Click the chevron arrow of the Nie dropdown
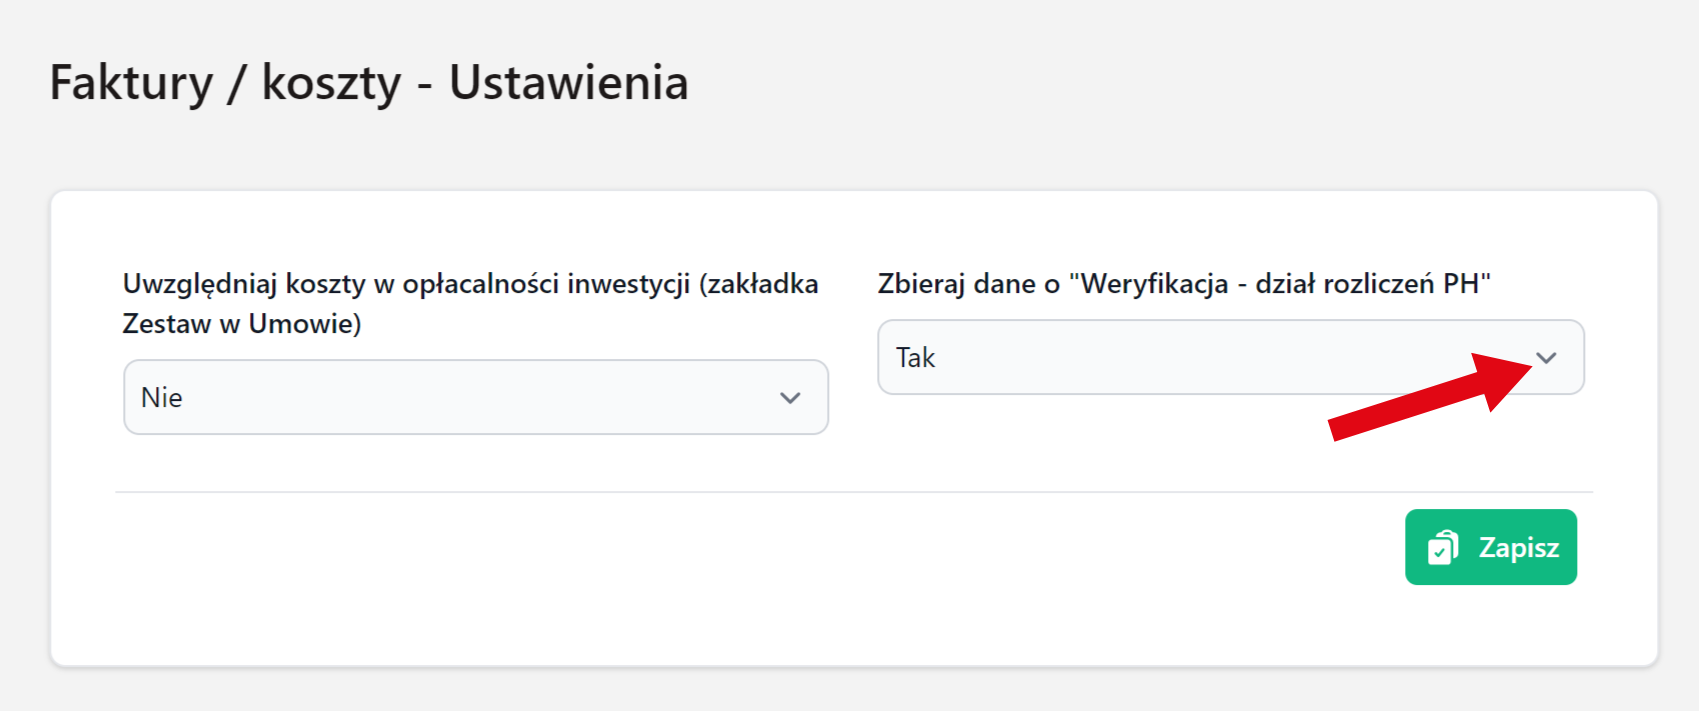Image resolution: width=1699 pixels, height=711 pixels. (790, 398)
